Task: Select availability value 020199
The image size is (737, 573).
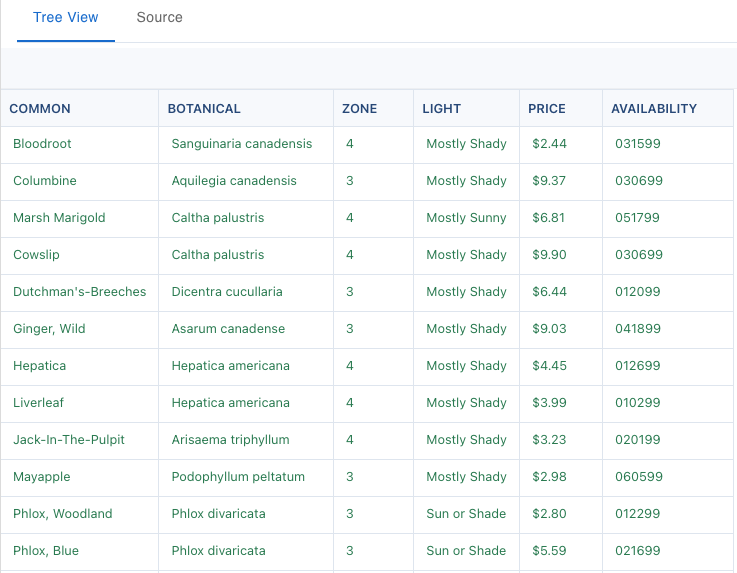Action: click(x=668, y=440)
